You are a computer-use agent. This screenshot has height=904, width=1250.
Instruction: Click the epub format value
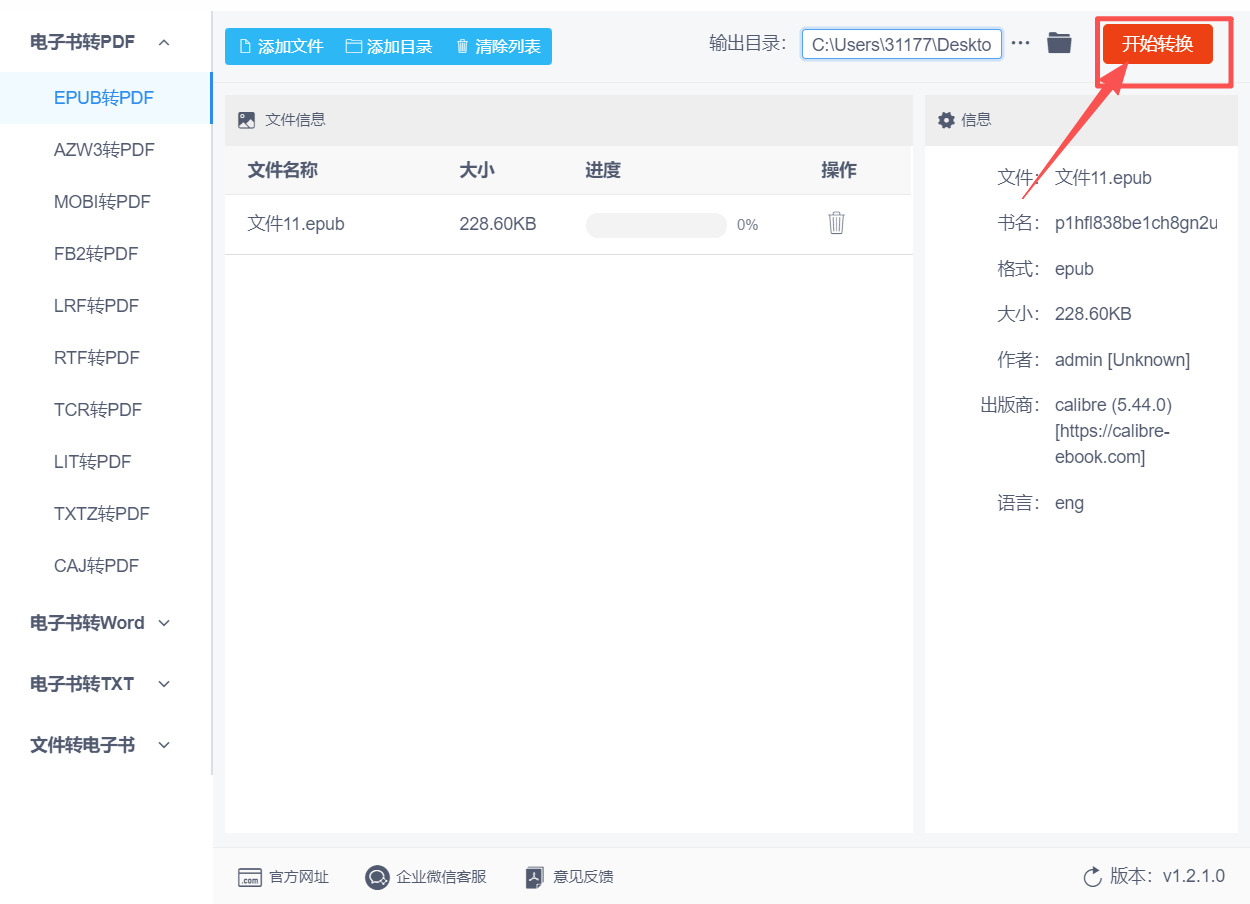(x=1074, y=269)
